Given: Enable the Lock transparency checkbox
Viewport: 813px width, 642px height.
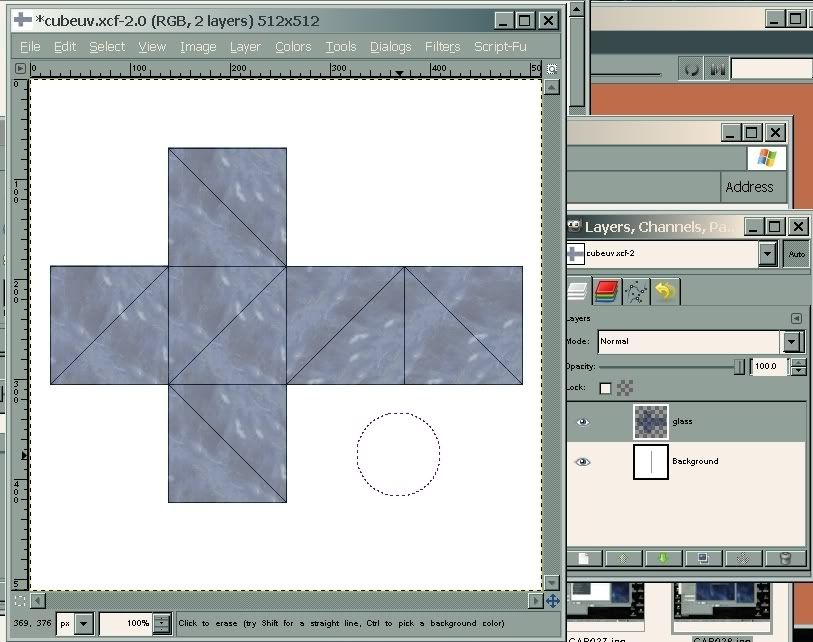Looking at the screenshot, I should click(605, 388).
